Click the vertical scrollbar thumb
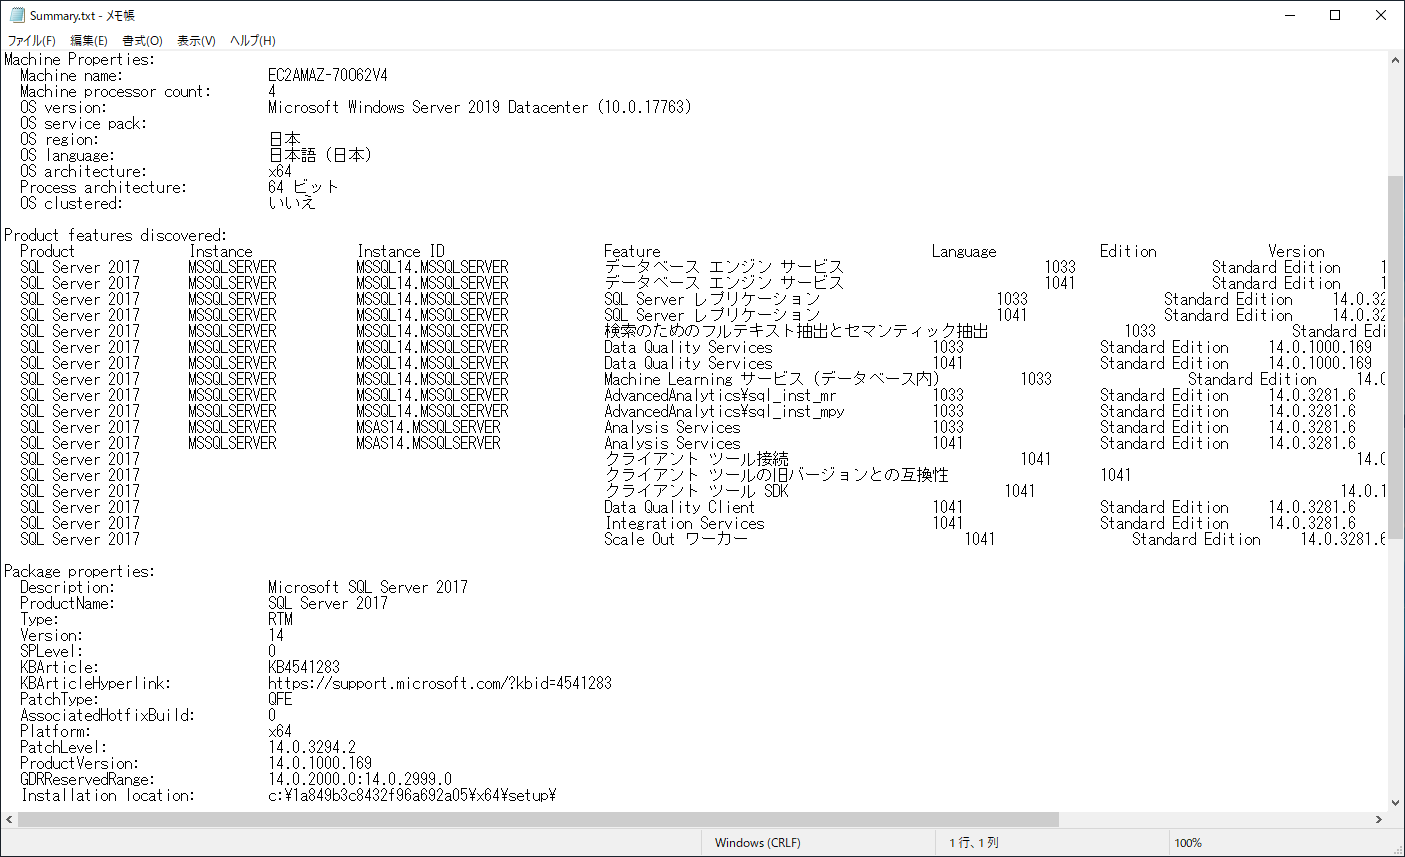This screenshot has width=1405, height=857. click(x=1396, y=355)
